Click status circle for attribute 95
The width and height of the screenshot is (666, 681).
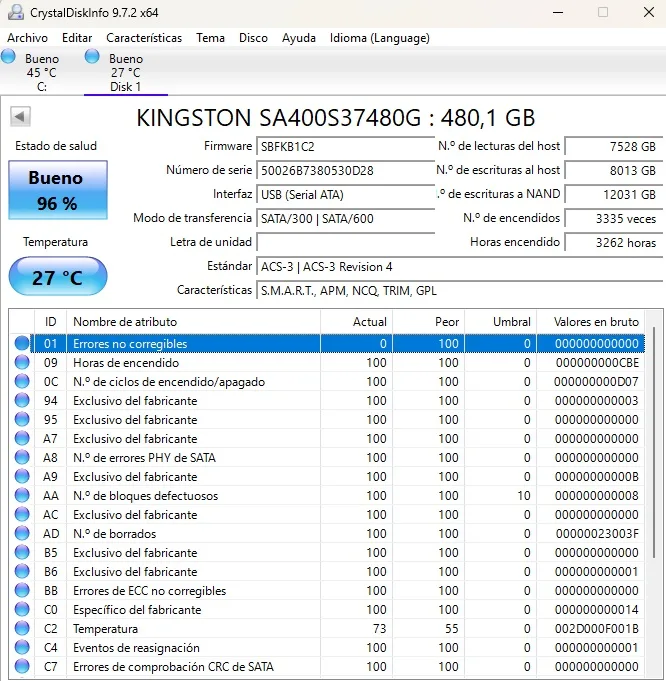coord(22,420)
